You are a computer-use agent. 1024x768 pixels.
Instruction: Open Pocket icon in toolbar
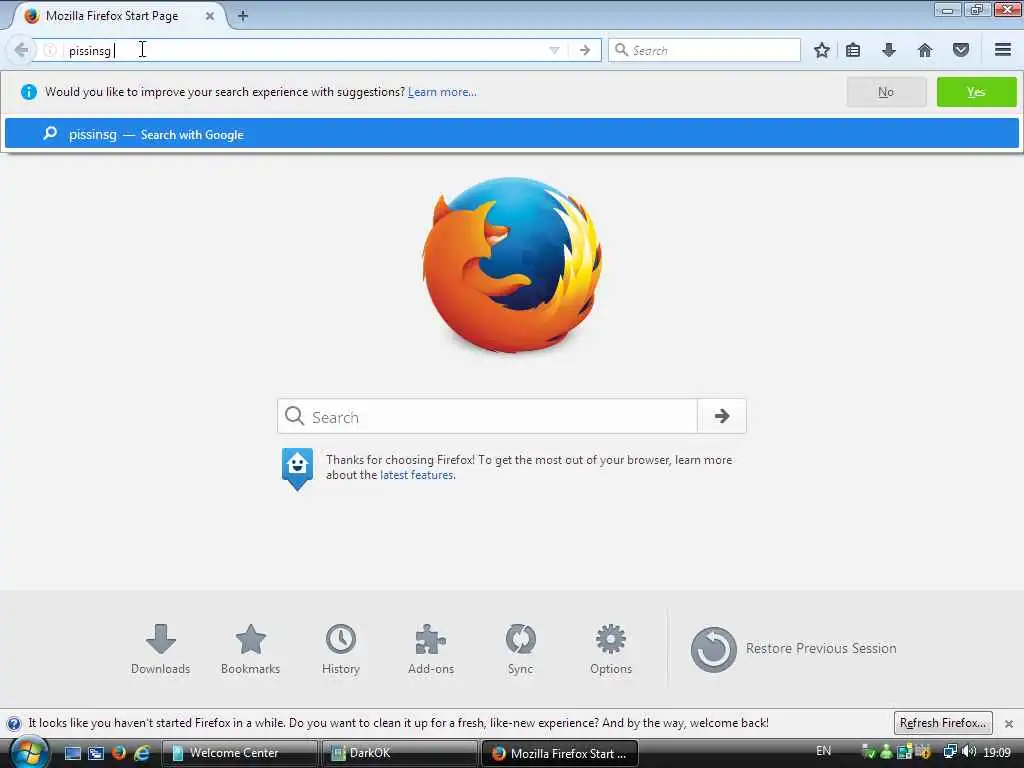[x=961, y=50]
